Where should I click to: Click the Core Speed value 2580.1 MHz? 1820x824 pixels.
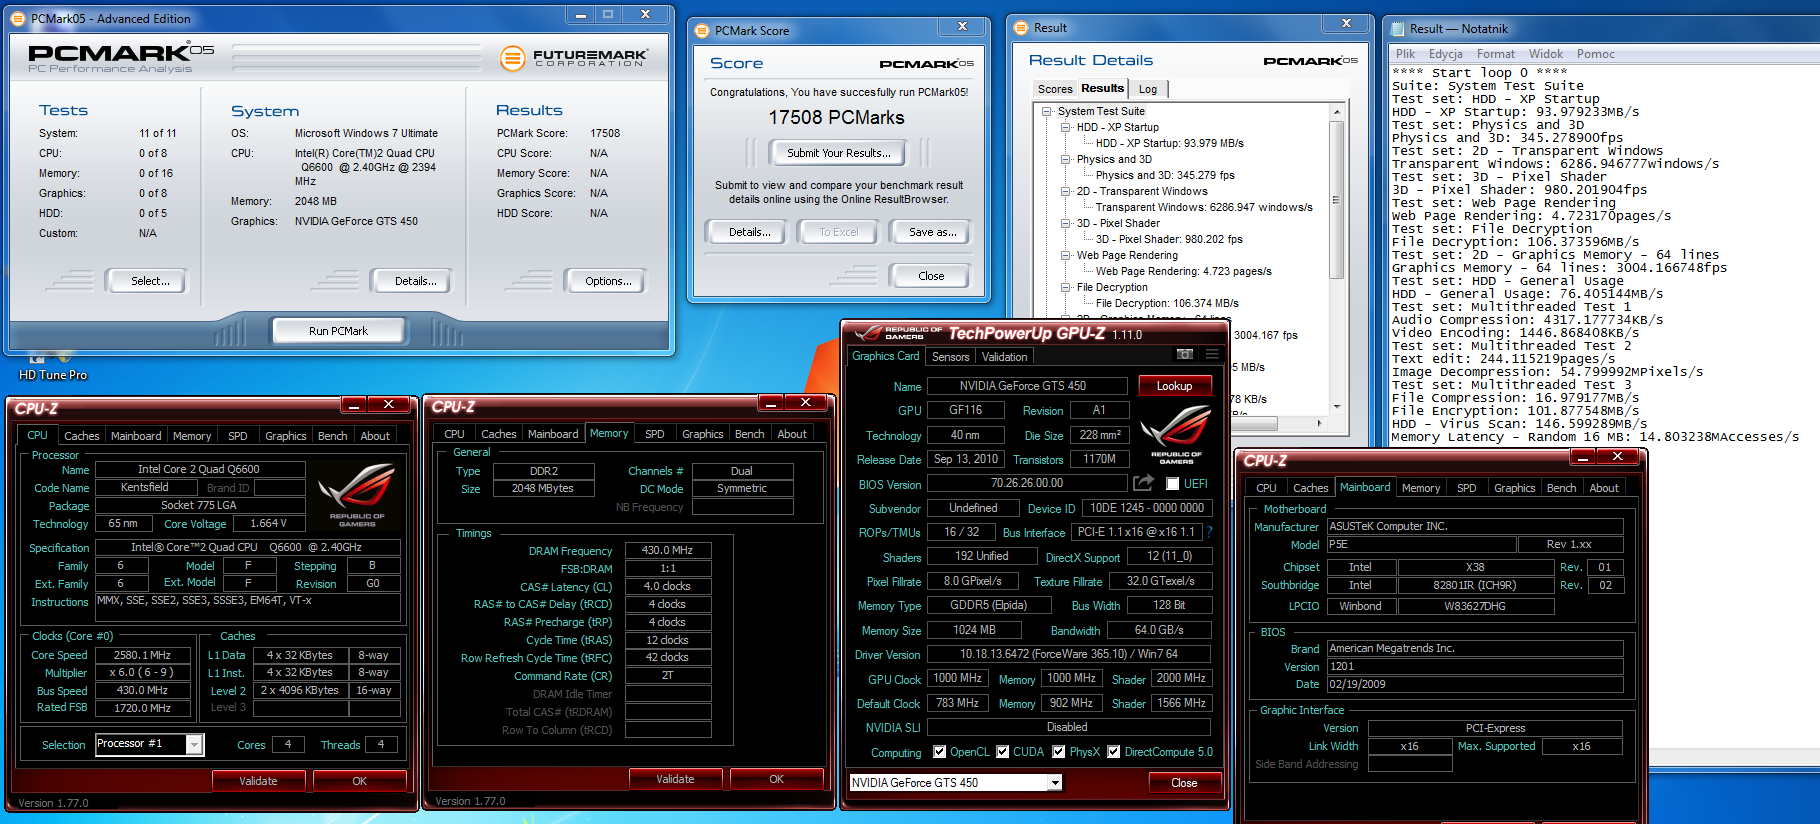coord(142,655)
